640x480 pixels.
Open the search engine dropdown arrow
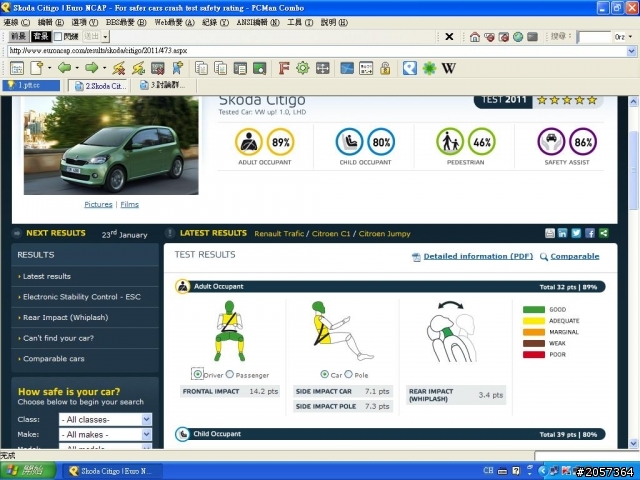(631, 37)
